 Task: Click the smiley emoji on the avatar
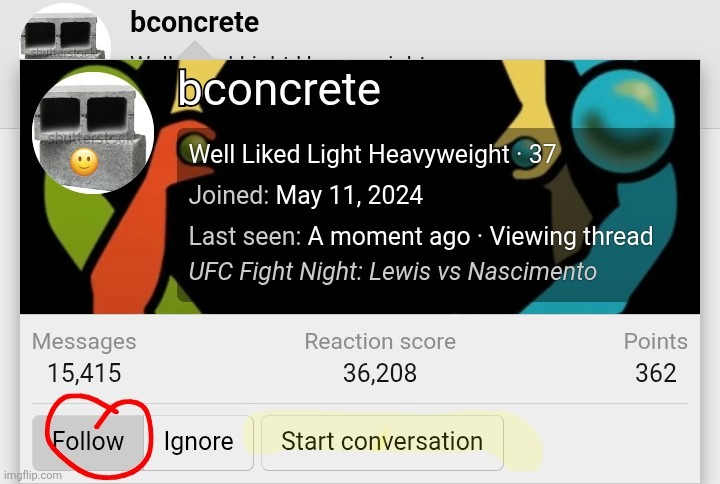(84, 163)
